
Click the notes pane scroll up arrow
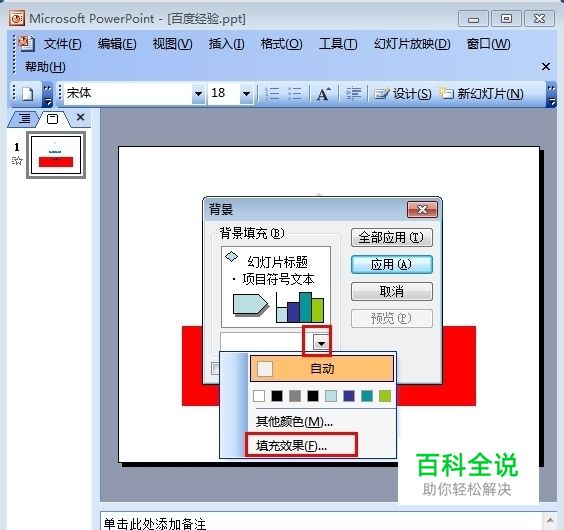coord(550,521)
